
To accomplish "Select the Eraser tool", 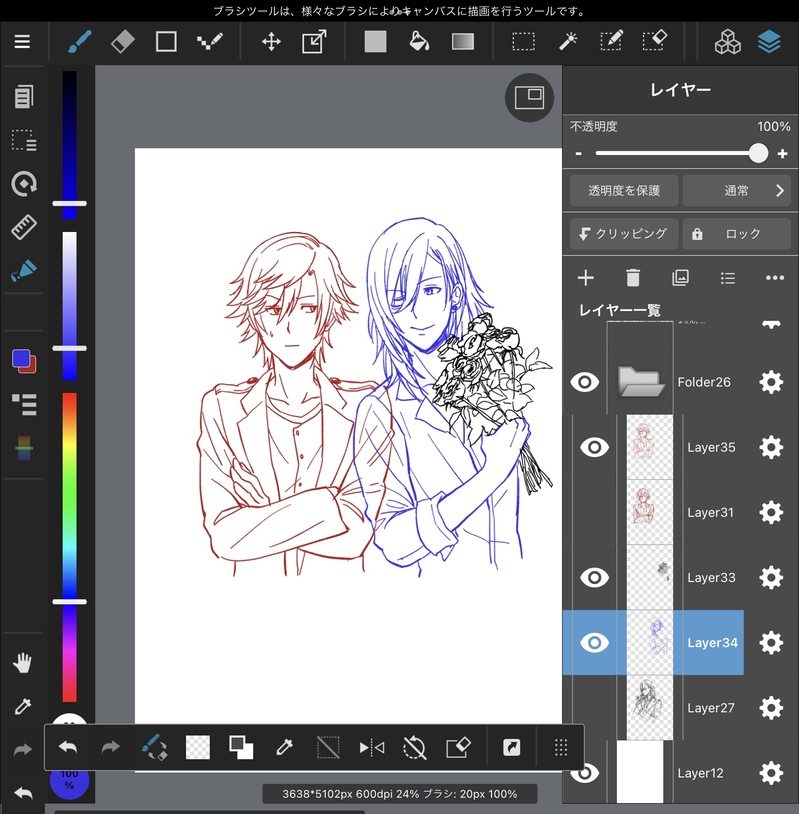I will (x=123, y=42).
